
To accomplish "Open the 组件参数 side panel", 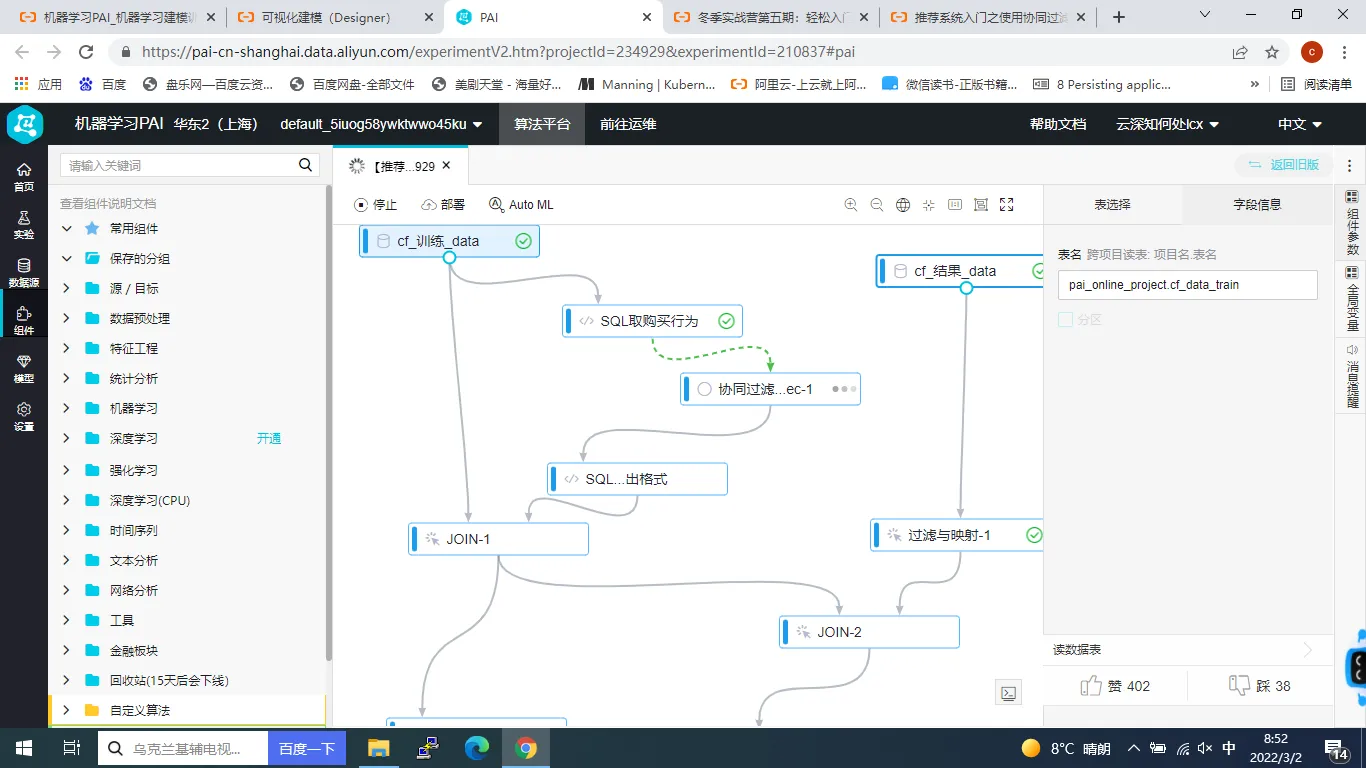I will tap(1352, 222).
